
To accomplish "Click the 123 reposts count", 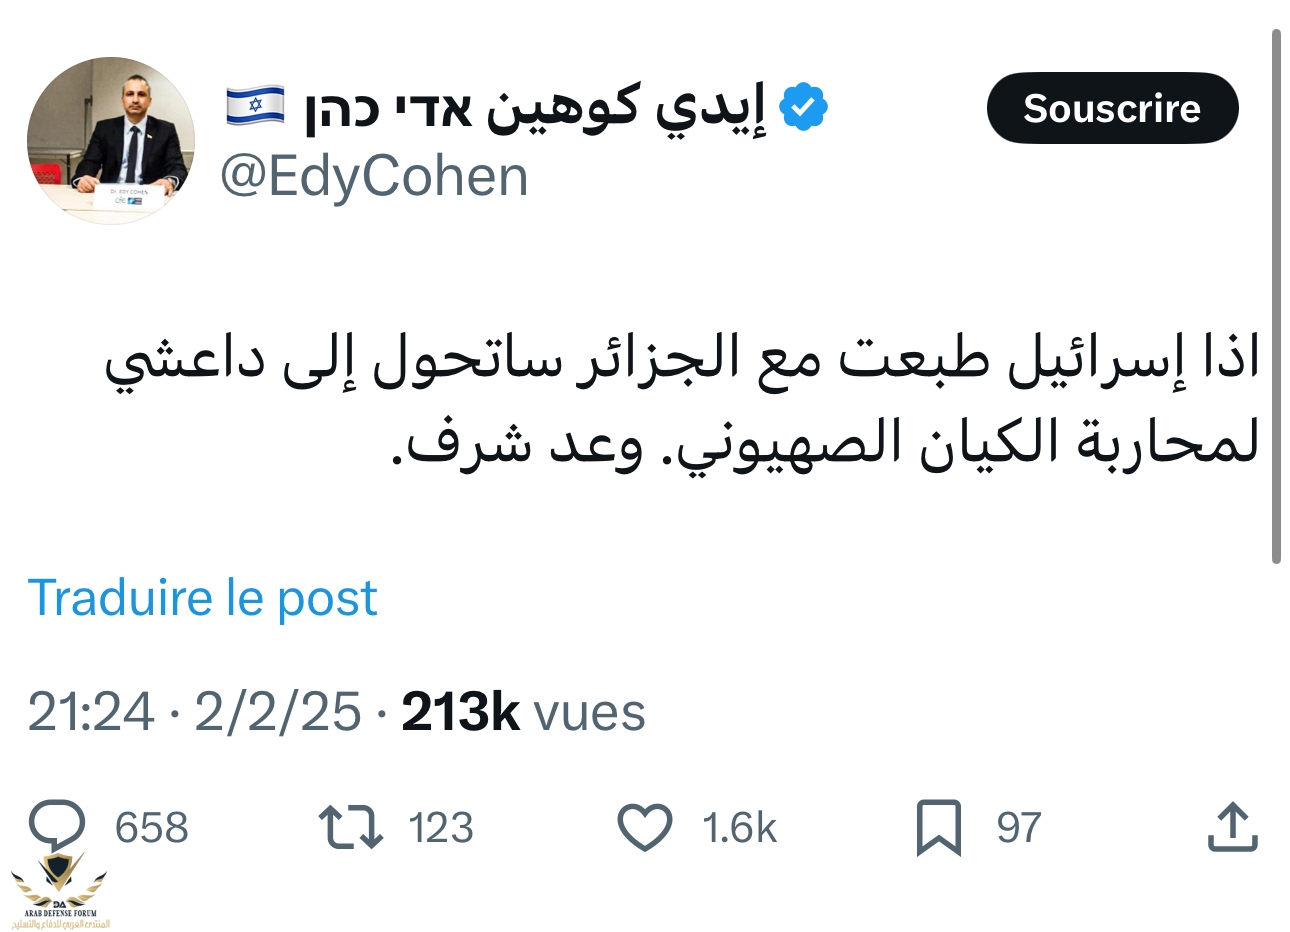I will [x=441, y=828].
